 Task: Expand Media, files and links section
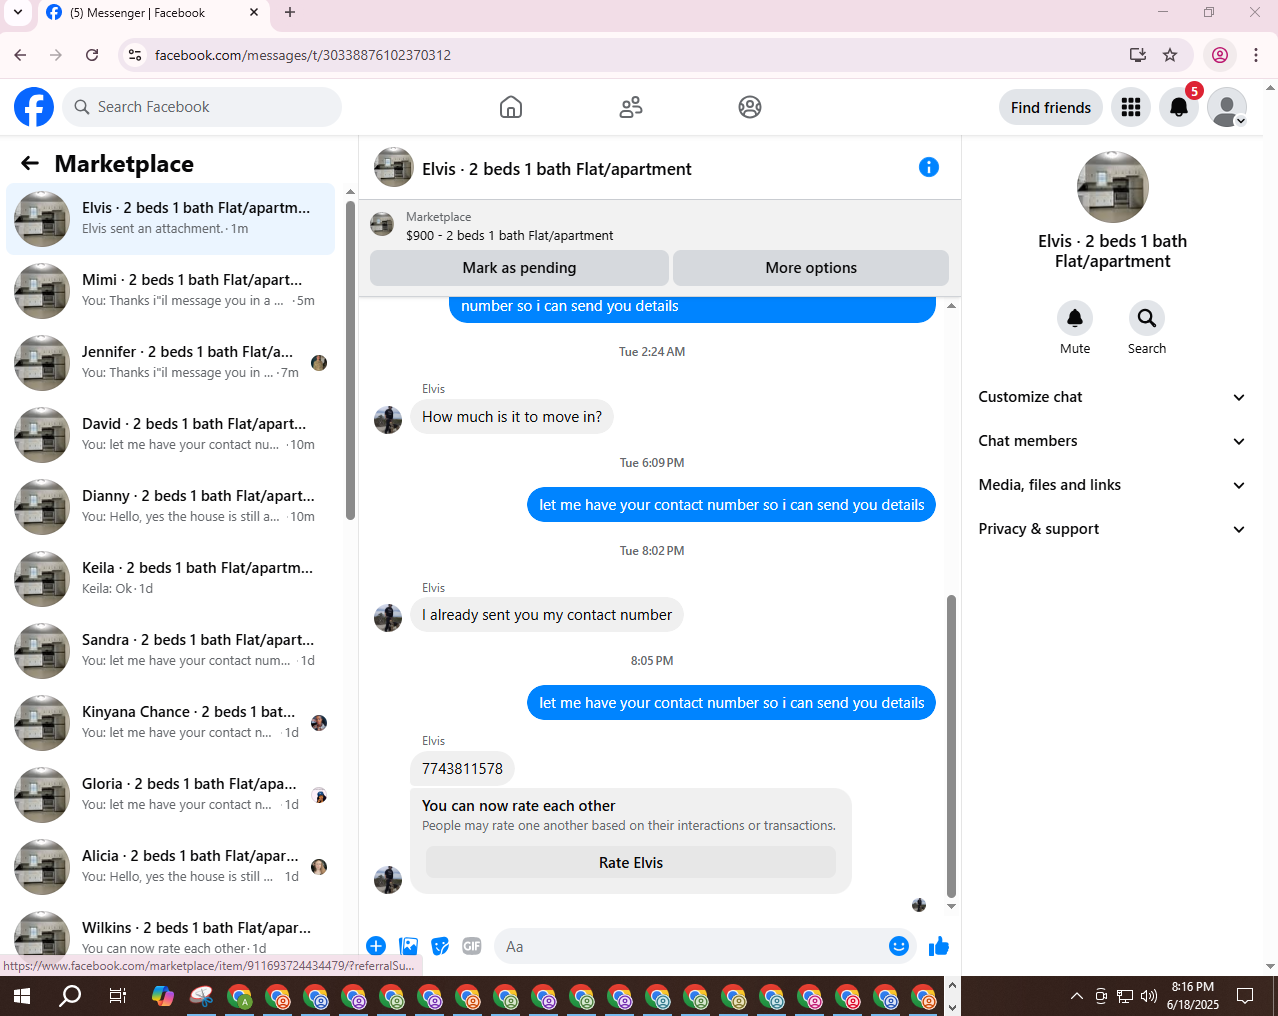pos(1112,485)
